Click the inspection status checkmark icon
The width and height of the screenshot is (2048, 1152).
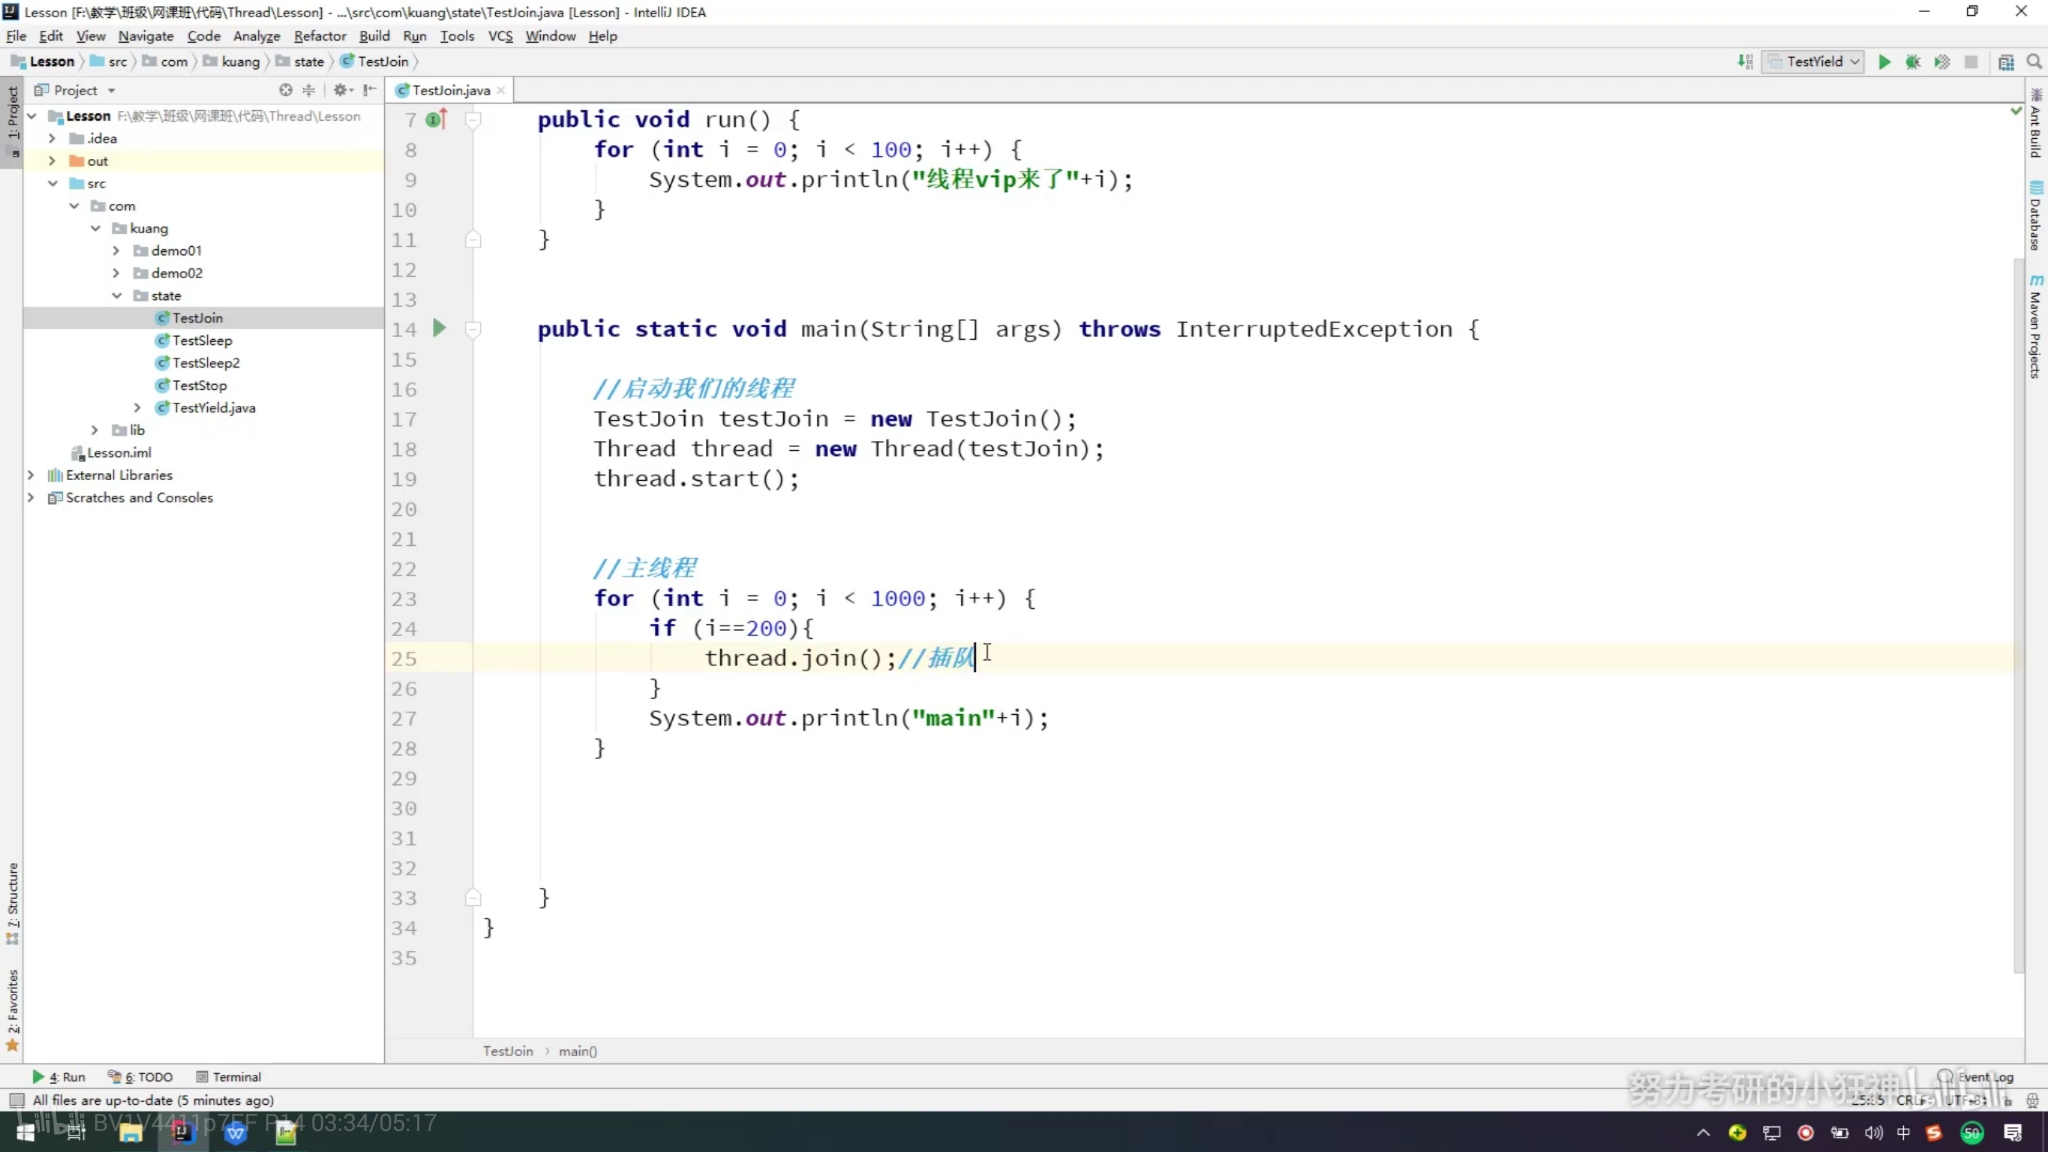2016,111
